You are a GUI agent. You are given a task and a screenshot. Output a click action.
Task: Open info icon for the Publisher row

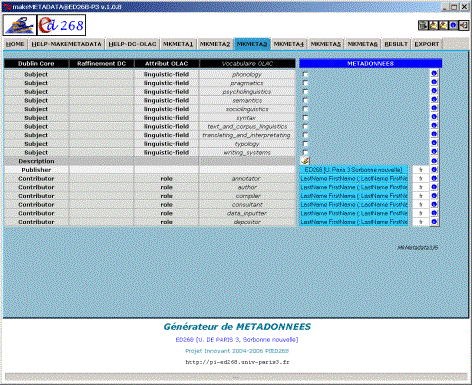tap(434, 169)
